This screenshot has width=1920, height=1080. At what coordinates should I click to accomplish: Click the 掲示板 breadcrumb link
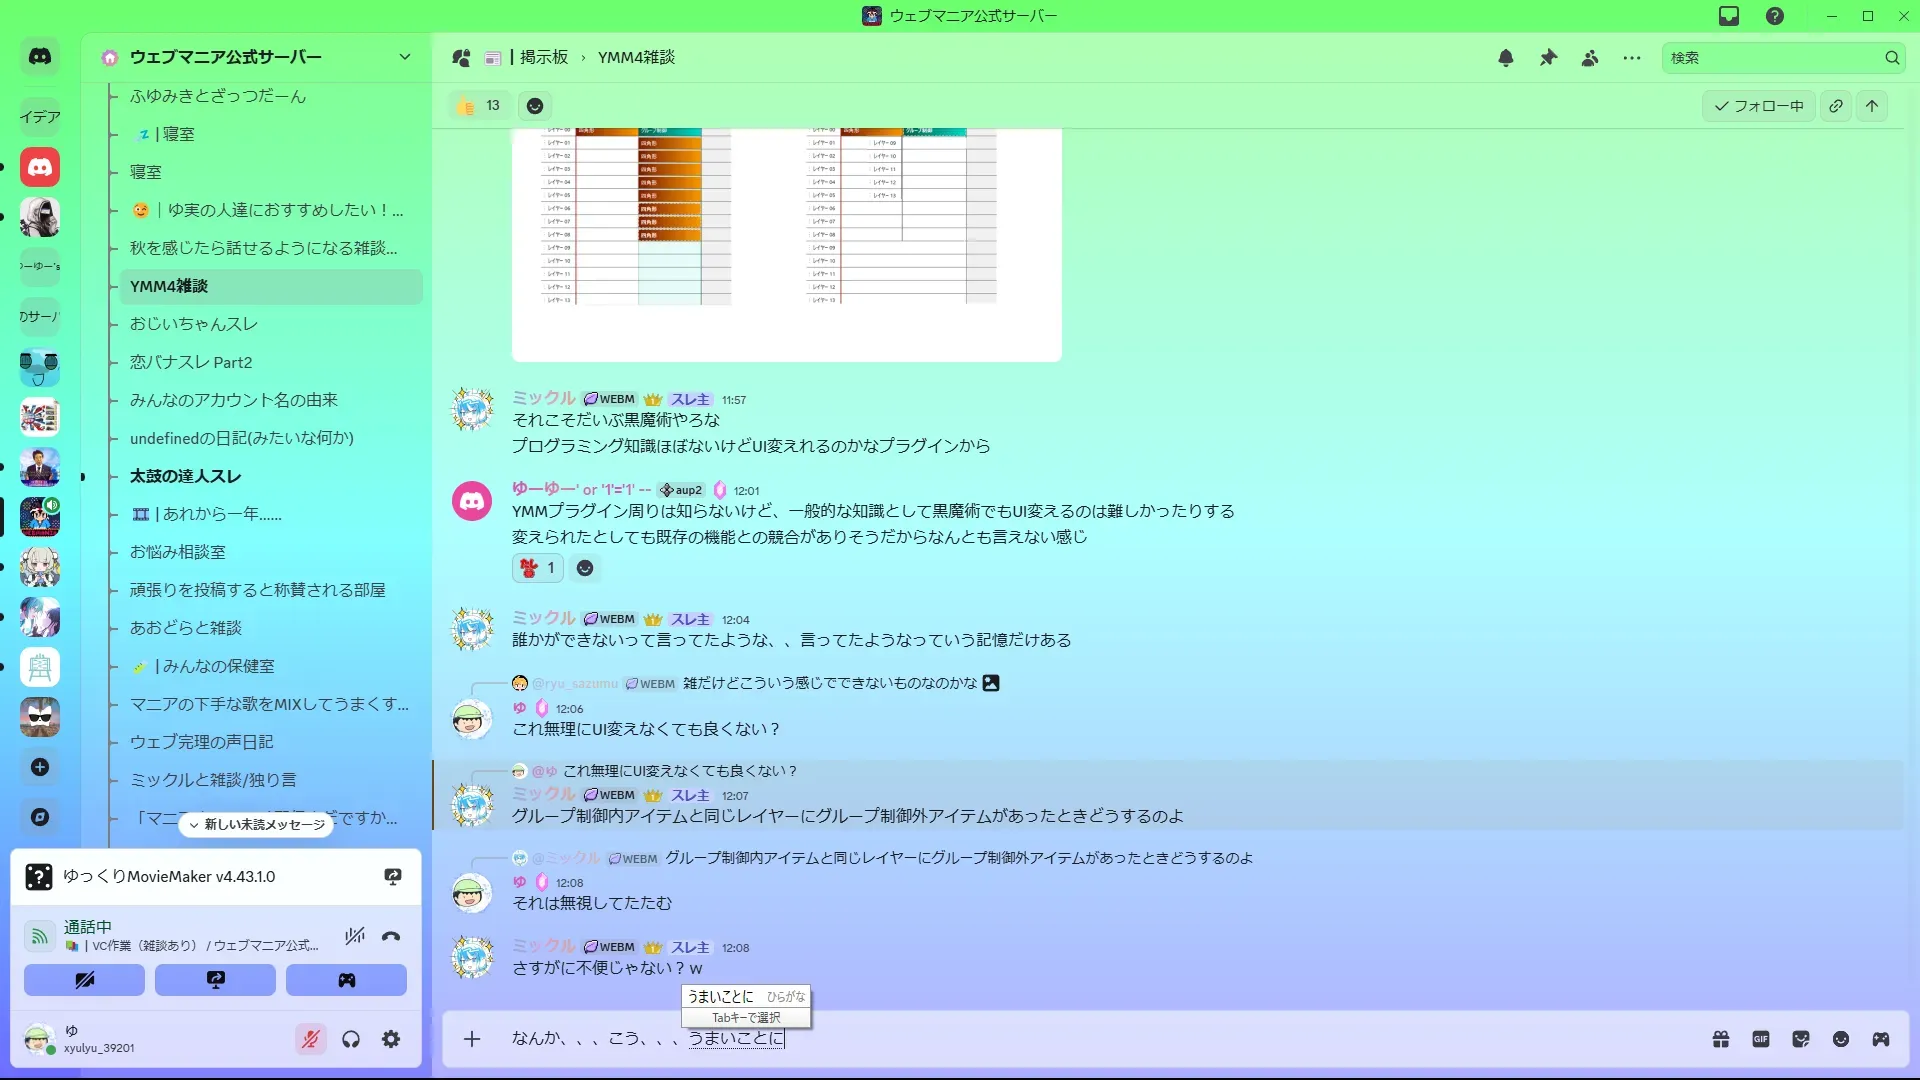(543, 58)
